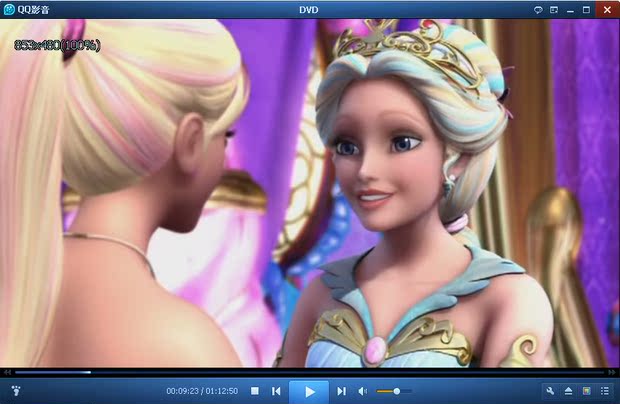
Task: Show the playlist panel
Action: click(x=605, y=391)
